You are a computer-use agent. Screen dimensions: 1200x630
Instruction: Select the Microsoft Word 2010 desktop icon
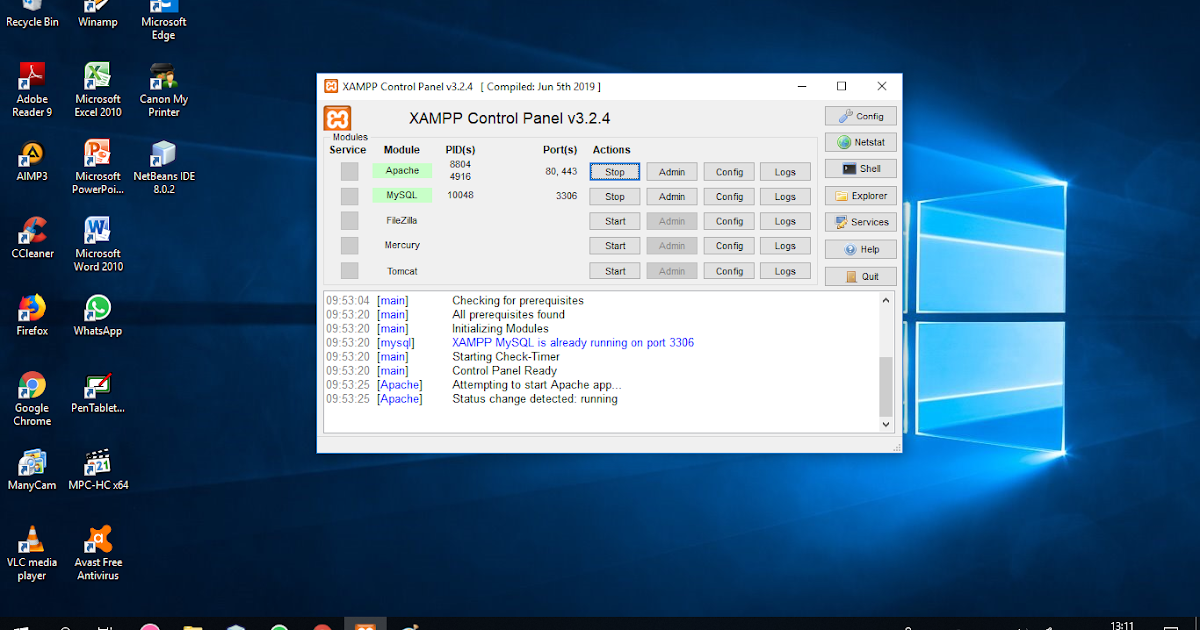(x=98, y=244)
